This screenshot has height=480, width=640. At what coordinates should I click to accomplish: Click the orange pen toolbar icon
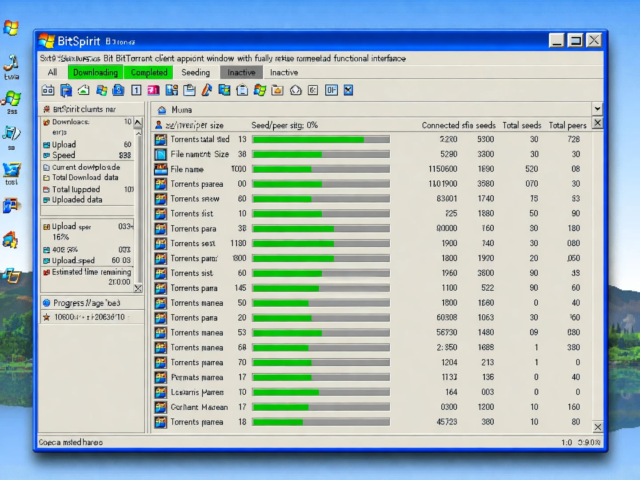point(207,90)
